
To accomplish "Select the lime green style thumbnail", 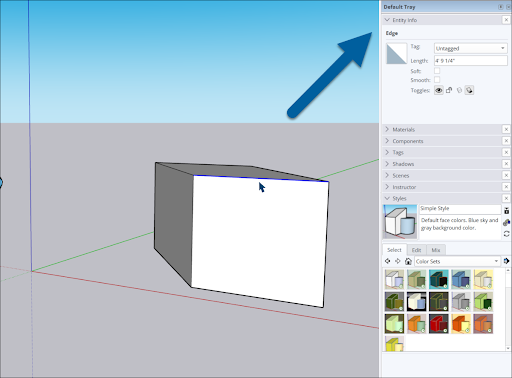I will pyautogui.click(x=483, y=301).
